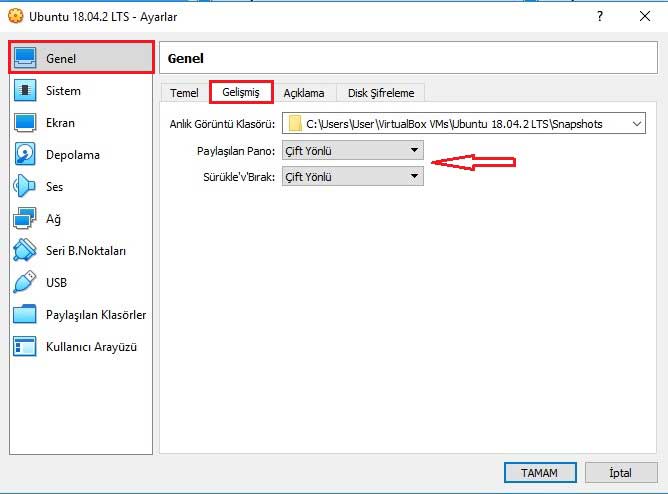668x494 pixels.
Task: Open Kullanıcı Arayüzü window icon
Action: [x=25, y=346]
